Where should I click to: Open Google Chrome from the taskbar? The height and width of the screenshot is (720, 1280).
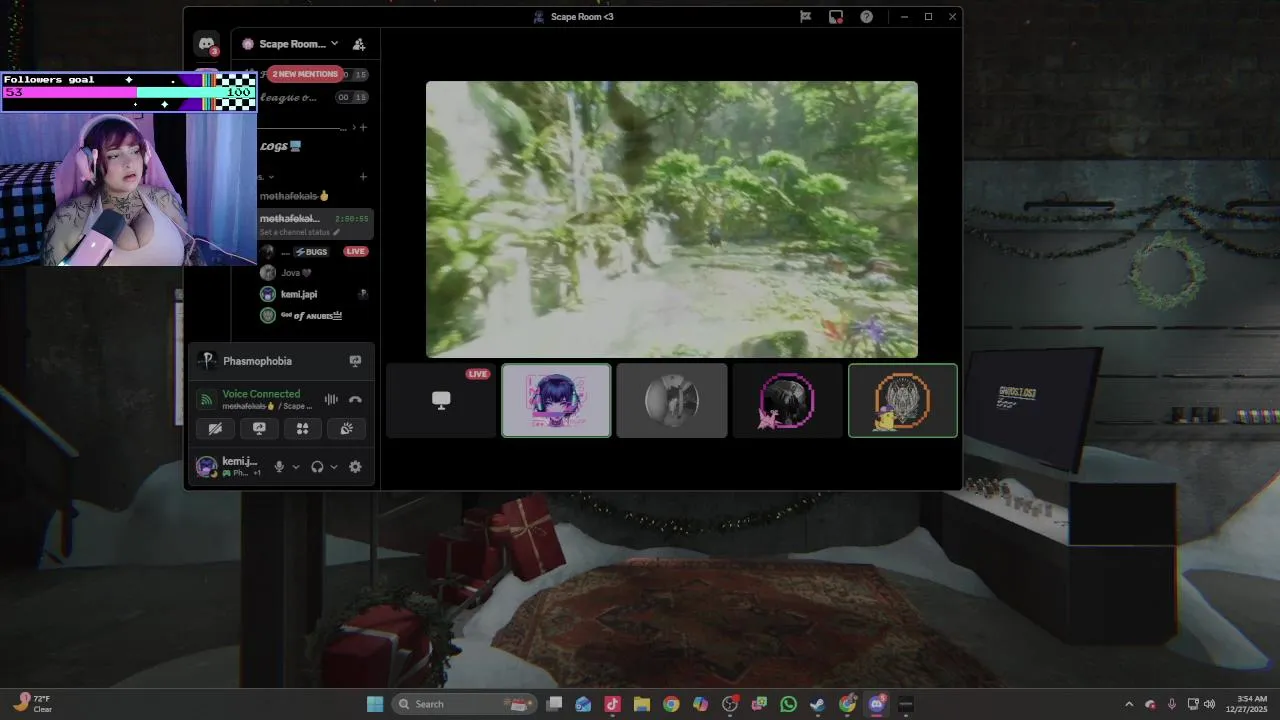point(671,704)
